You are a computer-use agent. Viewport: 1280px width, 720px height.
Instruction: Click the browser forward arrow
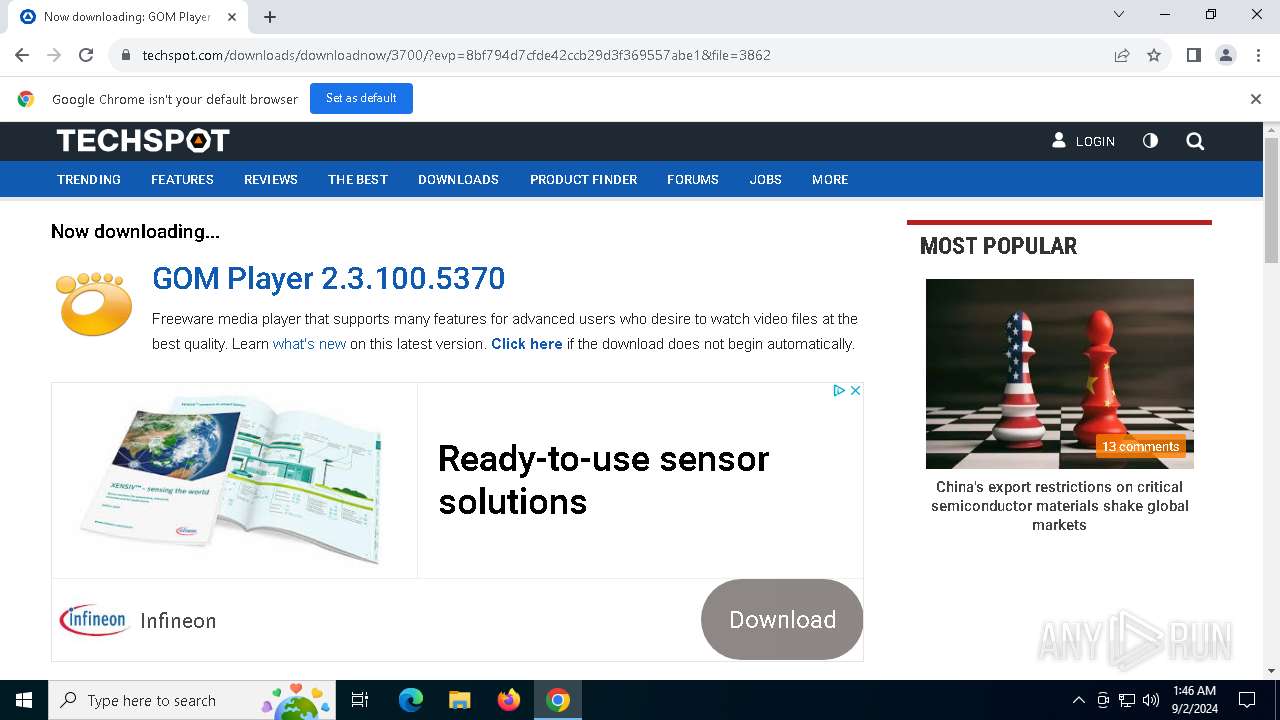54,55
